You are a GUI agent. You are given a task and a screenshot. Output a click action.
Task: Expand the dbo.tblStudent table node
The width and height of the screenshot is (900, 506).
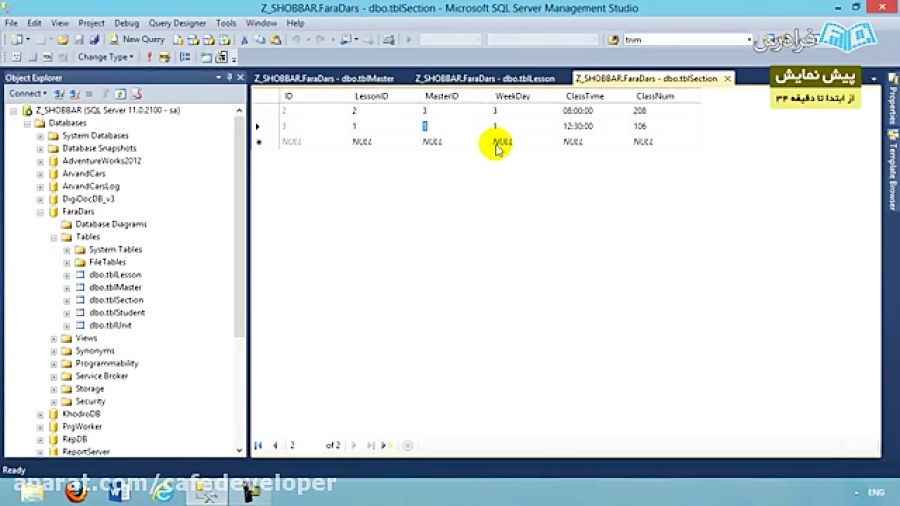(67, 313)
